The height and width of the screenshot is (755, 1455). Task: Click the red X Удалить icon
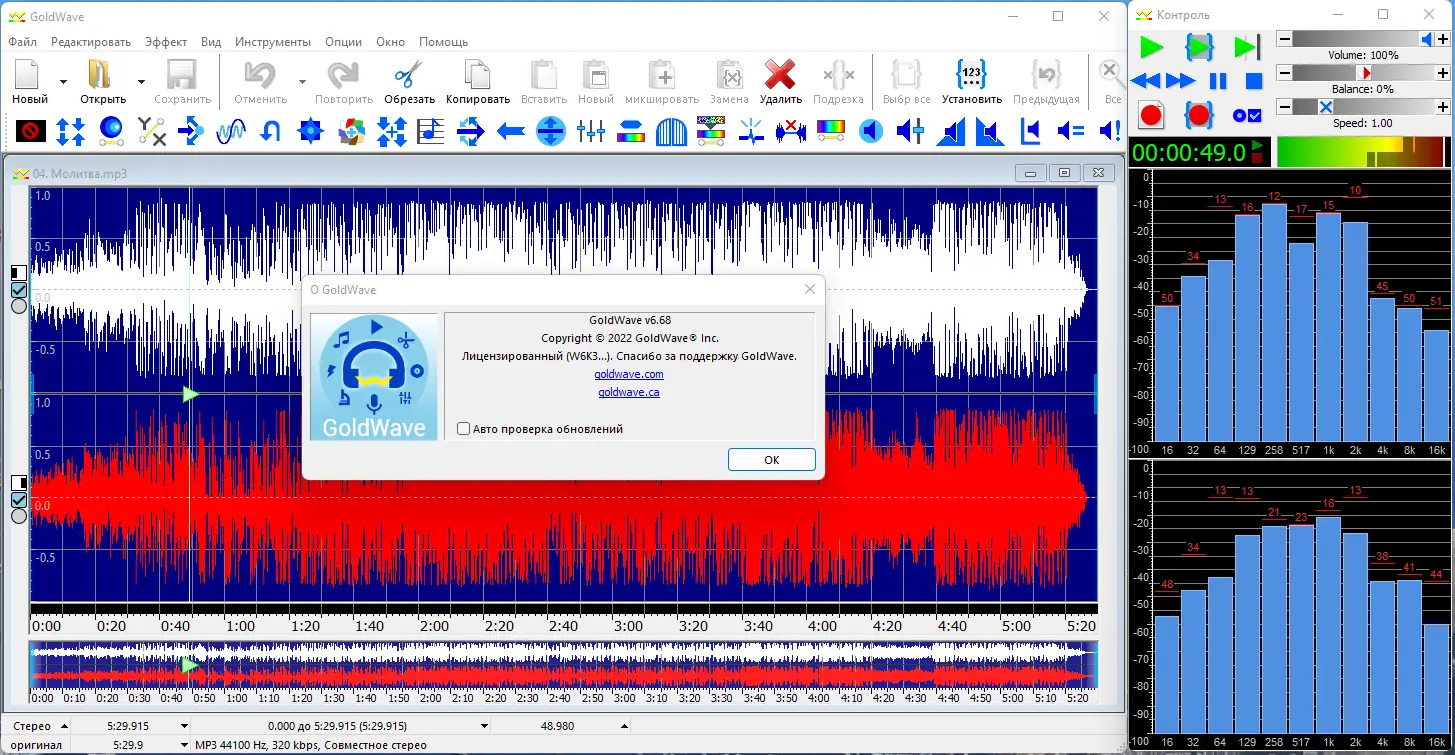point(779,76)
